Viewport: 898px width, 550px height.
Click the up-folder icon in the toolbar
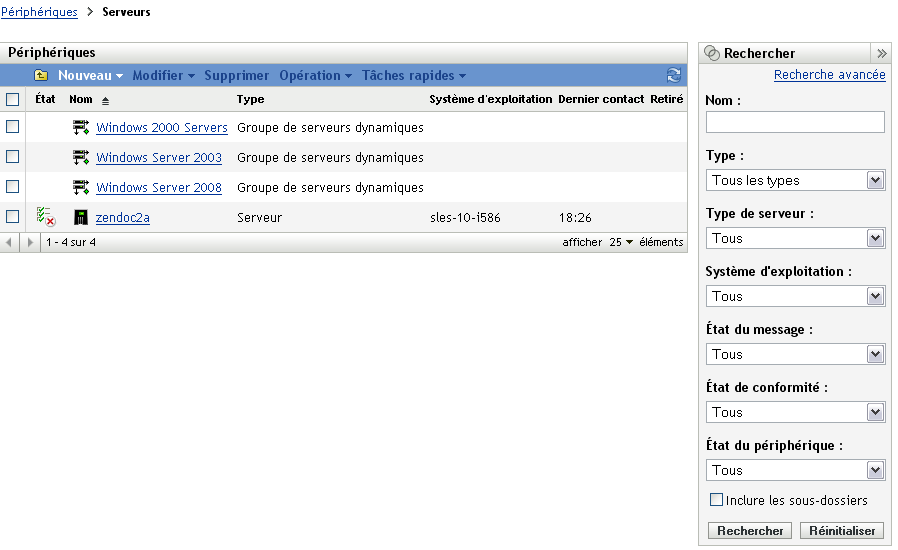pyautogui.click(x=41, y=76)
